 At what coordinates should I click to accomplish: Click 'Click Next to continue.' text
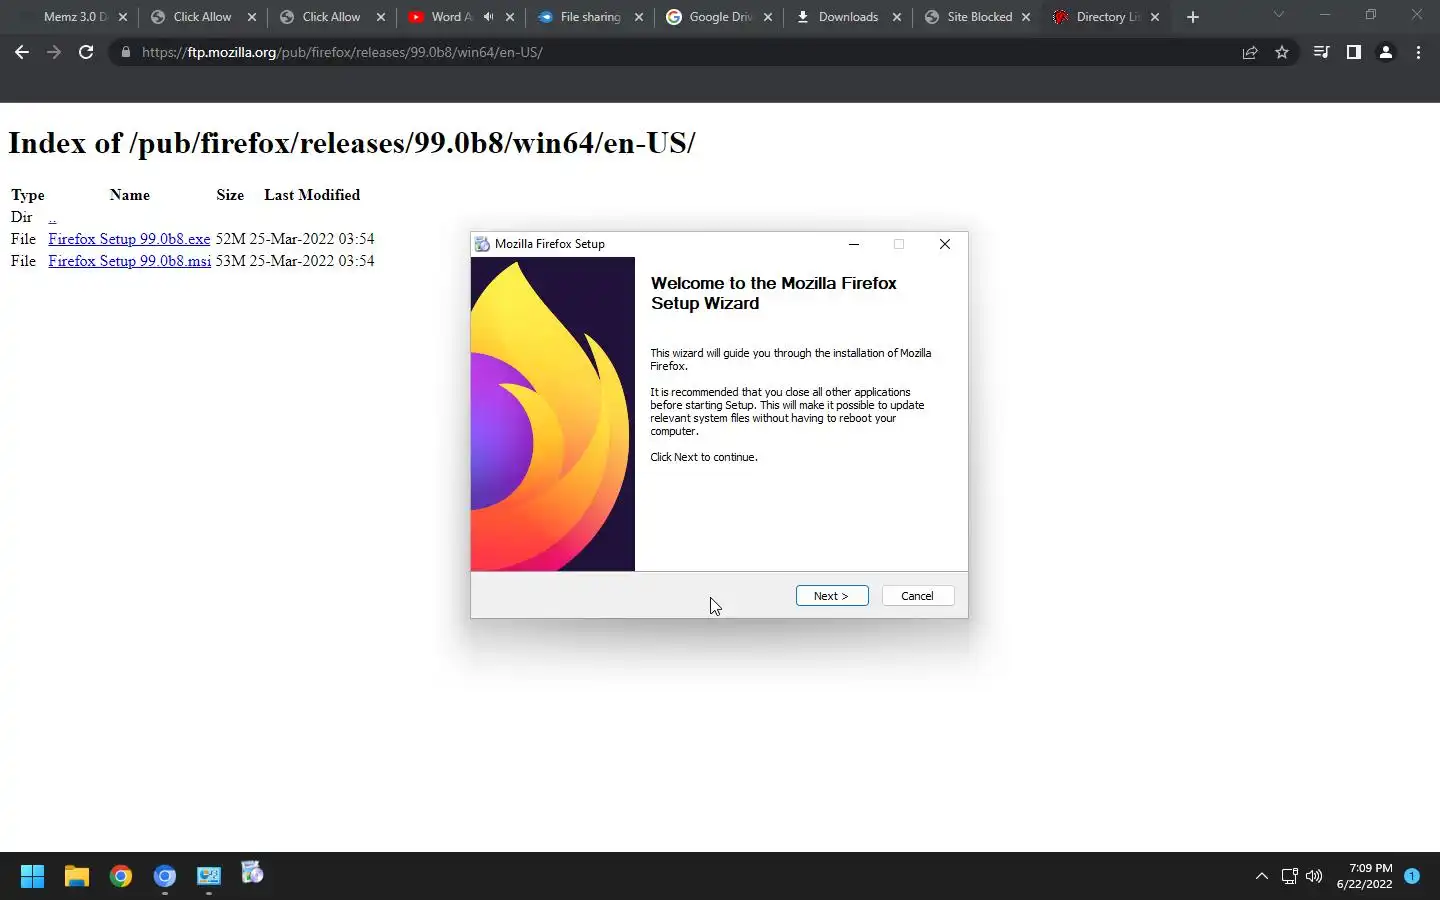click(704, 457)
